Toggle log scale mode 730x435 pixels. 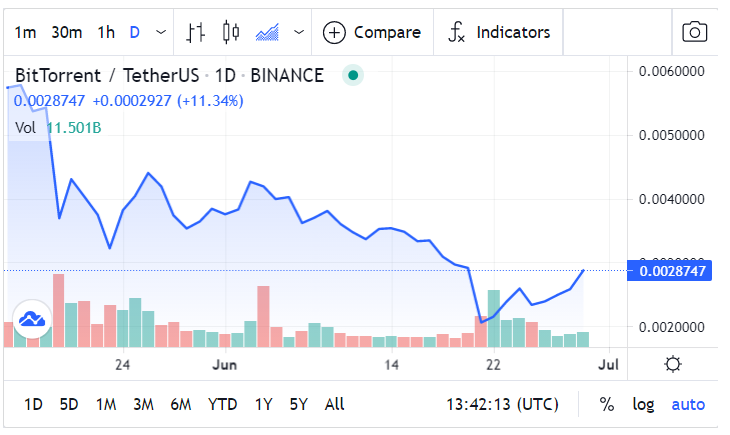coord(643,404)
